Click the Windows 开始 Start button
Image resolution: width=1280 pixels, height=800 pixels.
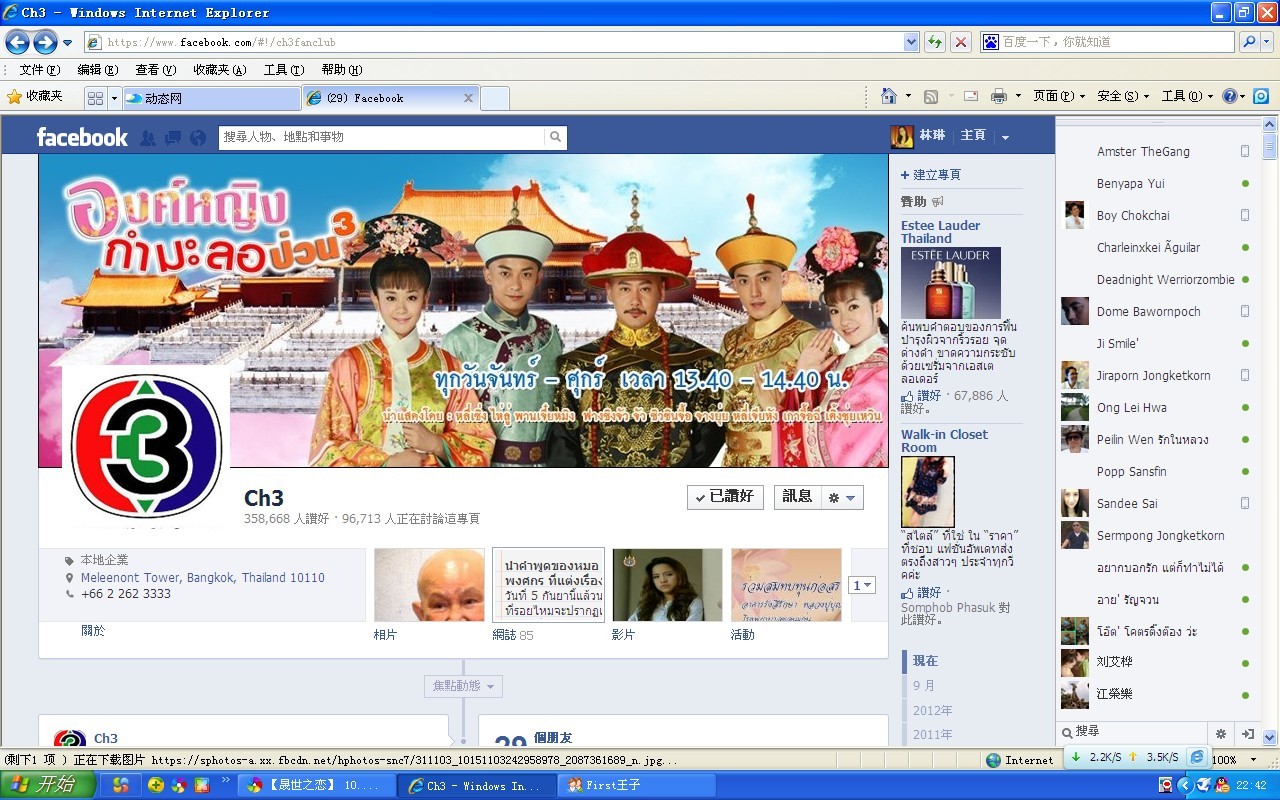48,785
